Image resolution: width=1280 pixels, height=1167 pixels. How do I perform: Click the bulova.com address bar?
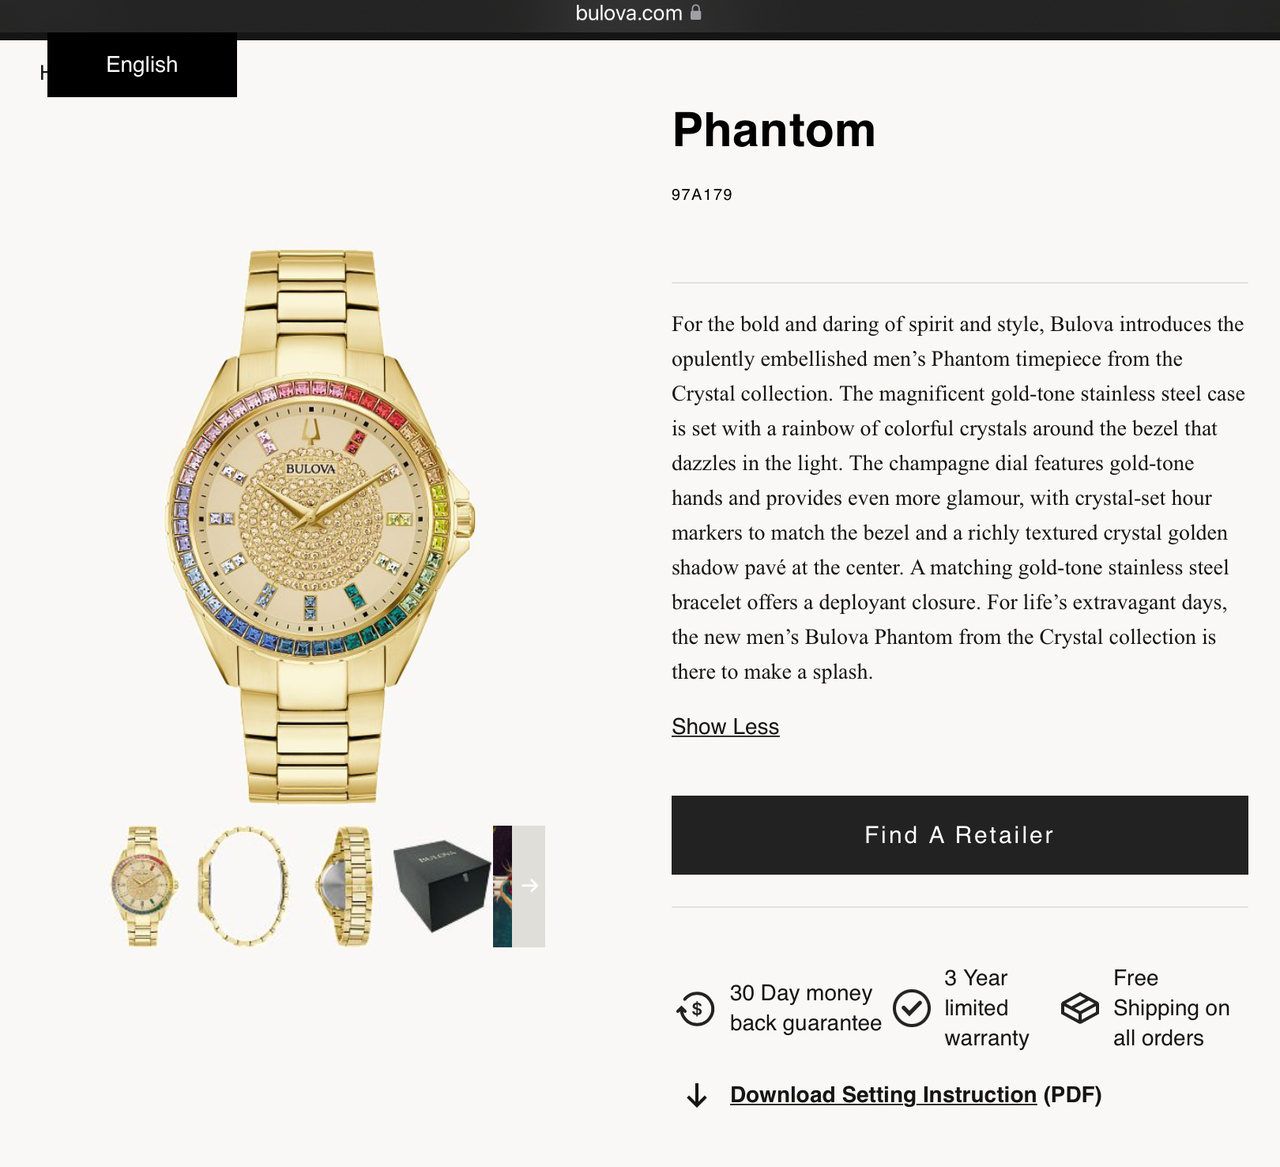tap(629, 13)
